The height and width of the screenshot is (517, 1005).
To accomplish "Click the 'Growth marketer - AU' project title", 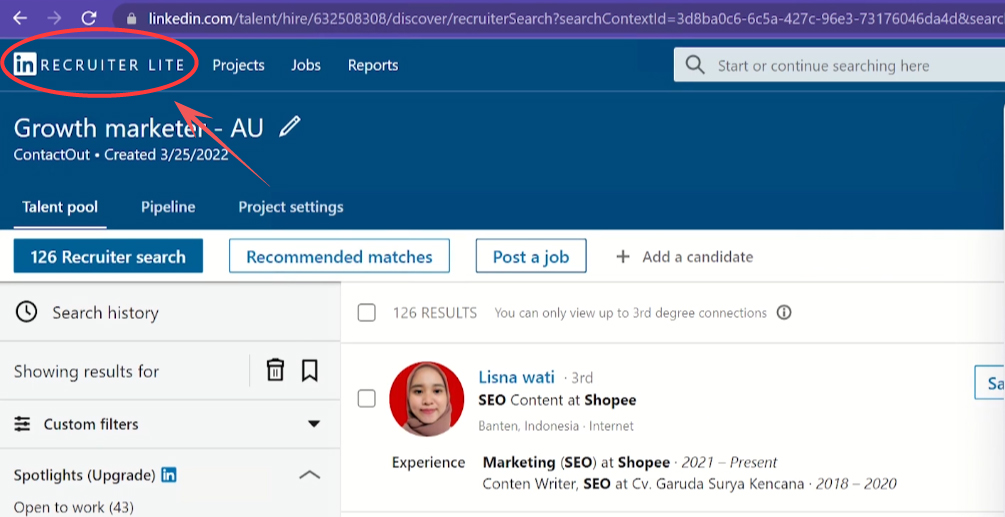I will (138, 128).
